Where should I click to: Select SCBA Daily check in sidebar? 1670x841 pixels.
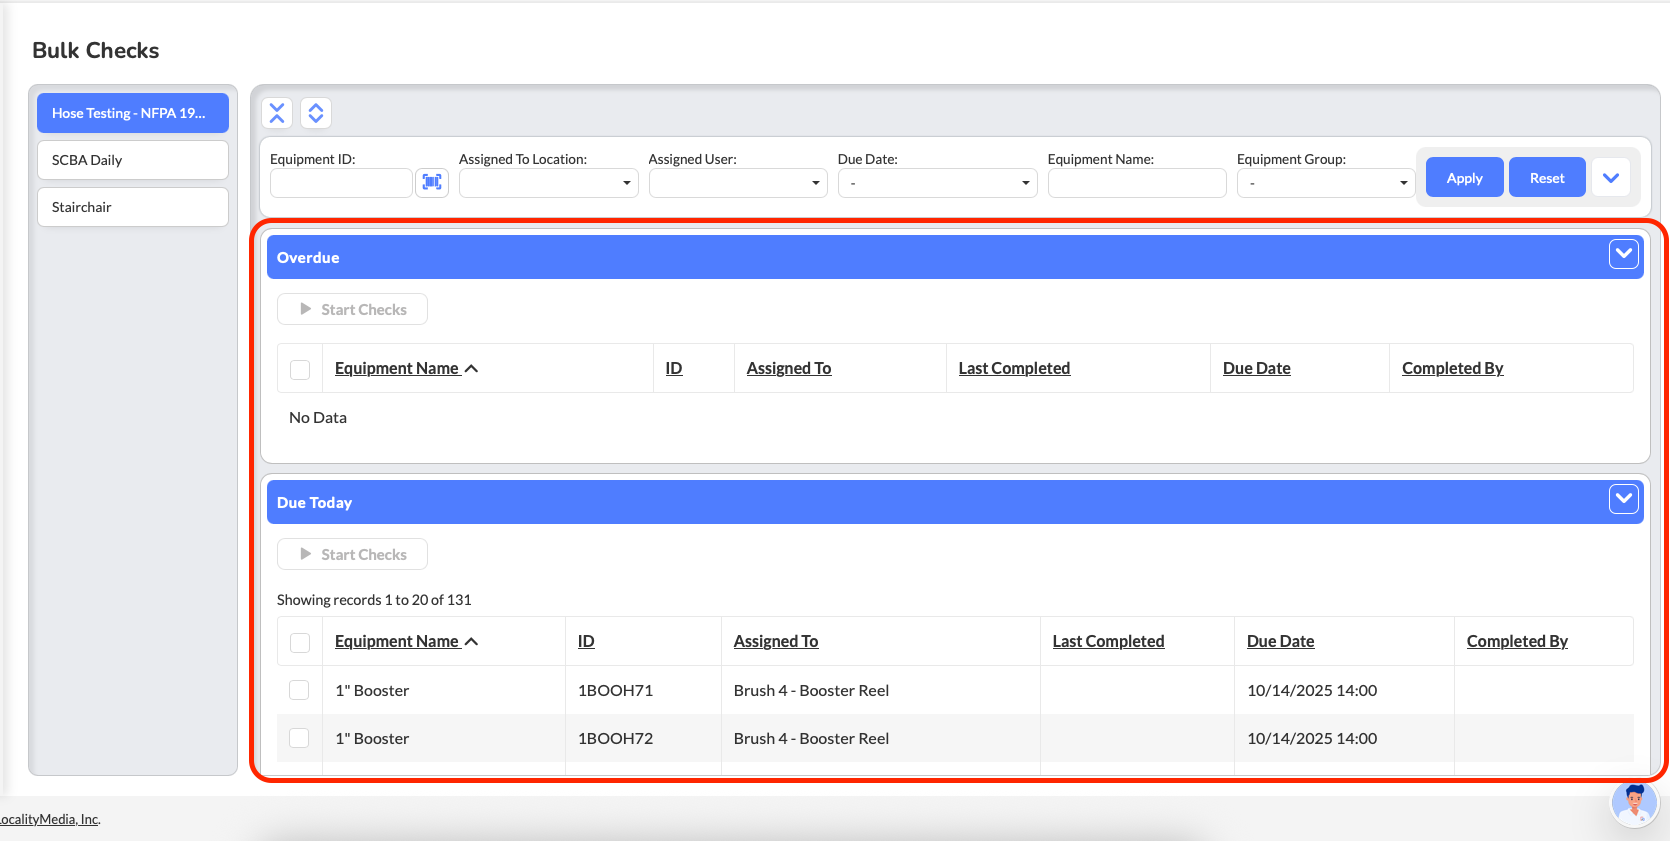(133, 160)
